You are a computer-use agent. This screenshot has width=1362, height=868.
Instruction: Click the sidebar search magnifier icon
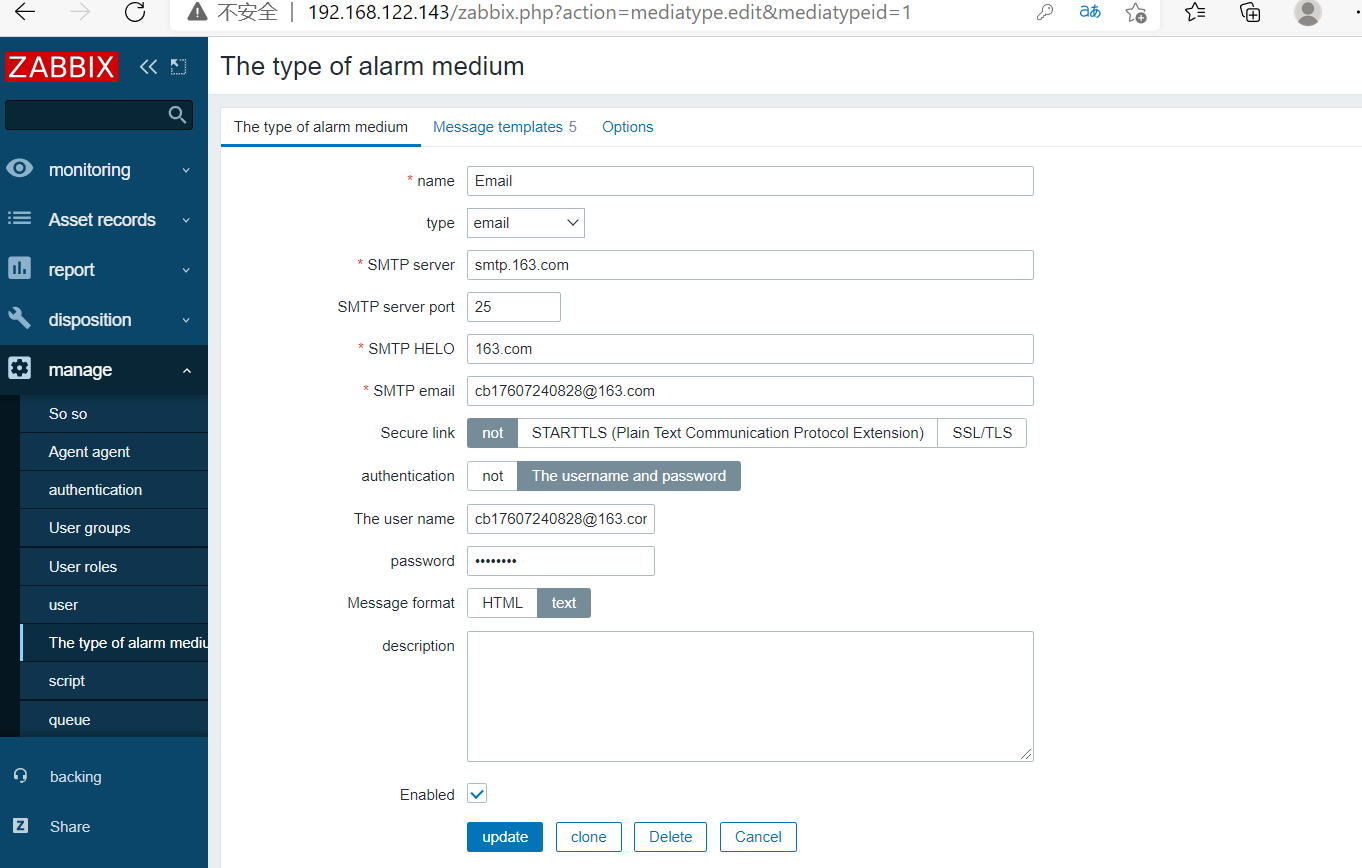click(178, 115)
